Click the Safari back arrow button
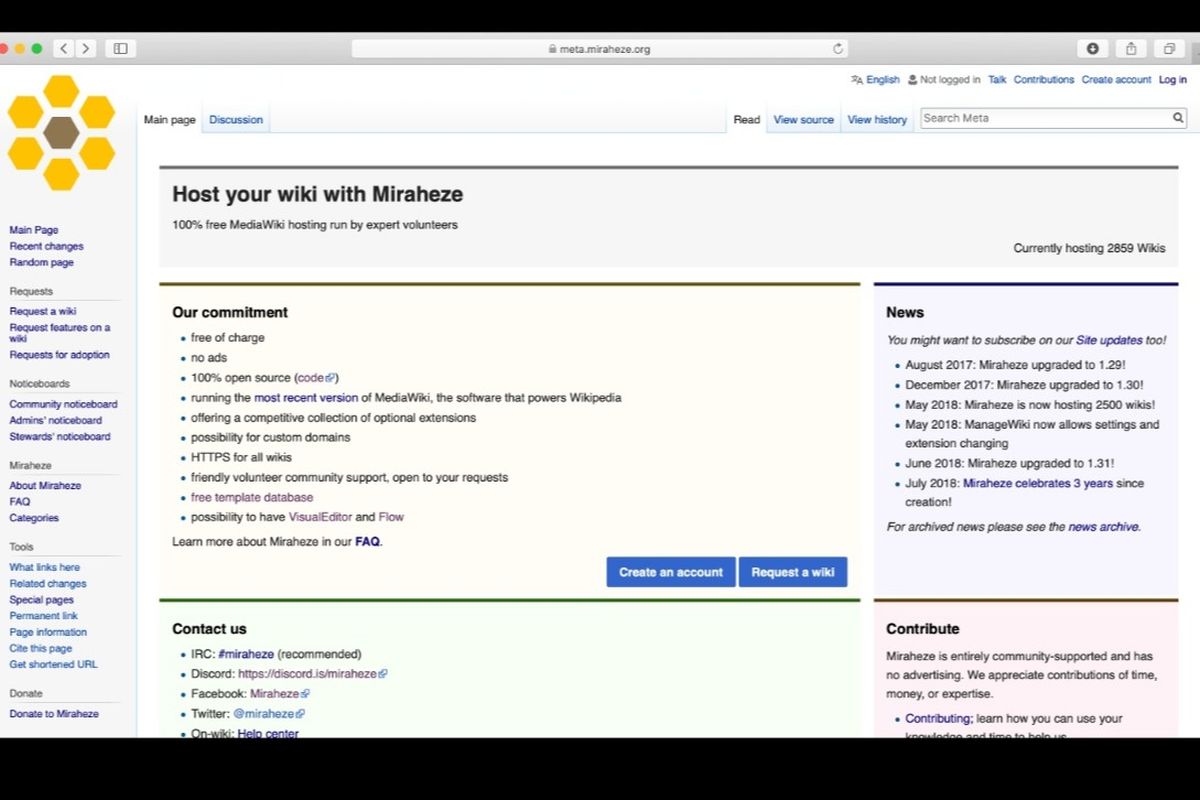This screenshot has height=800, width=1200. 64,48
